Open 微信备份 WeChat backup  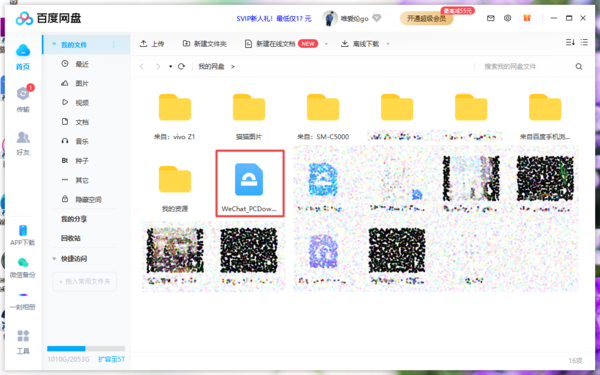click(23, 267)
